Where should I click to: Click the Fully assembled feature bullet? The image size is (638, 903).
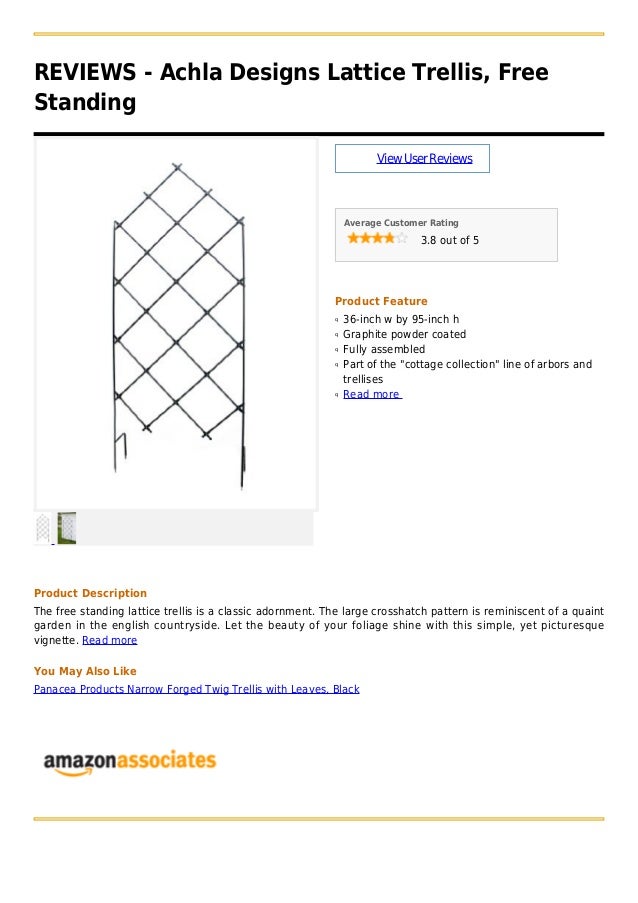click(384, 349)
